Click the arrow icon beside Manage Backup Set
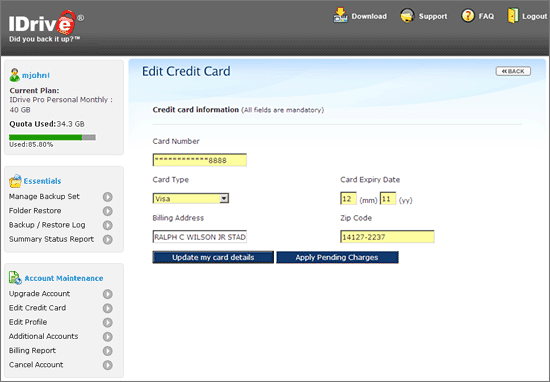 point(108,197)
